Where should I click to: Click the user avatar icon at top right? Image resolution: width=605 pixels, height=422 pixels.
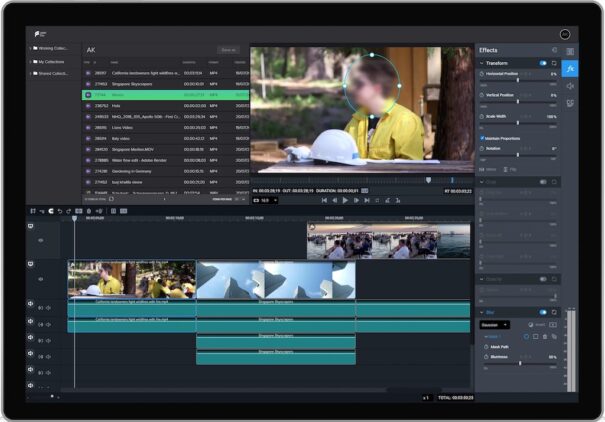[x=564, y=34]
